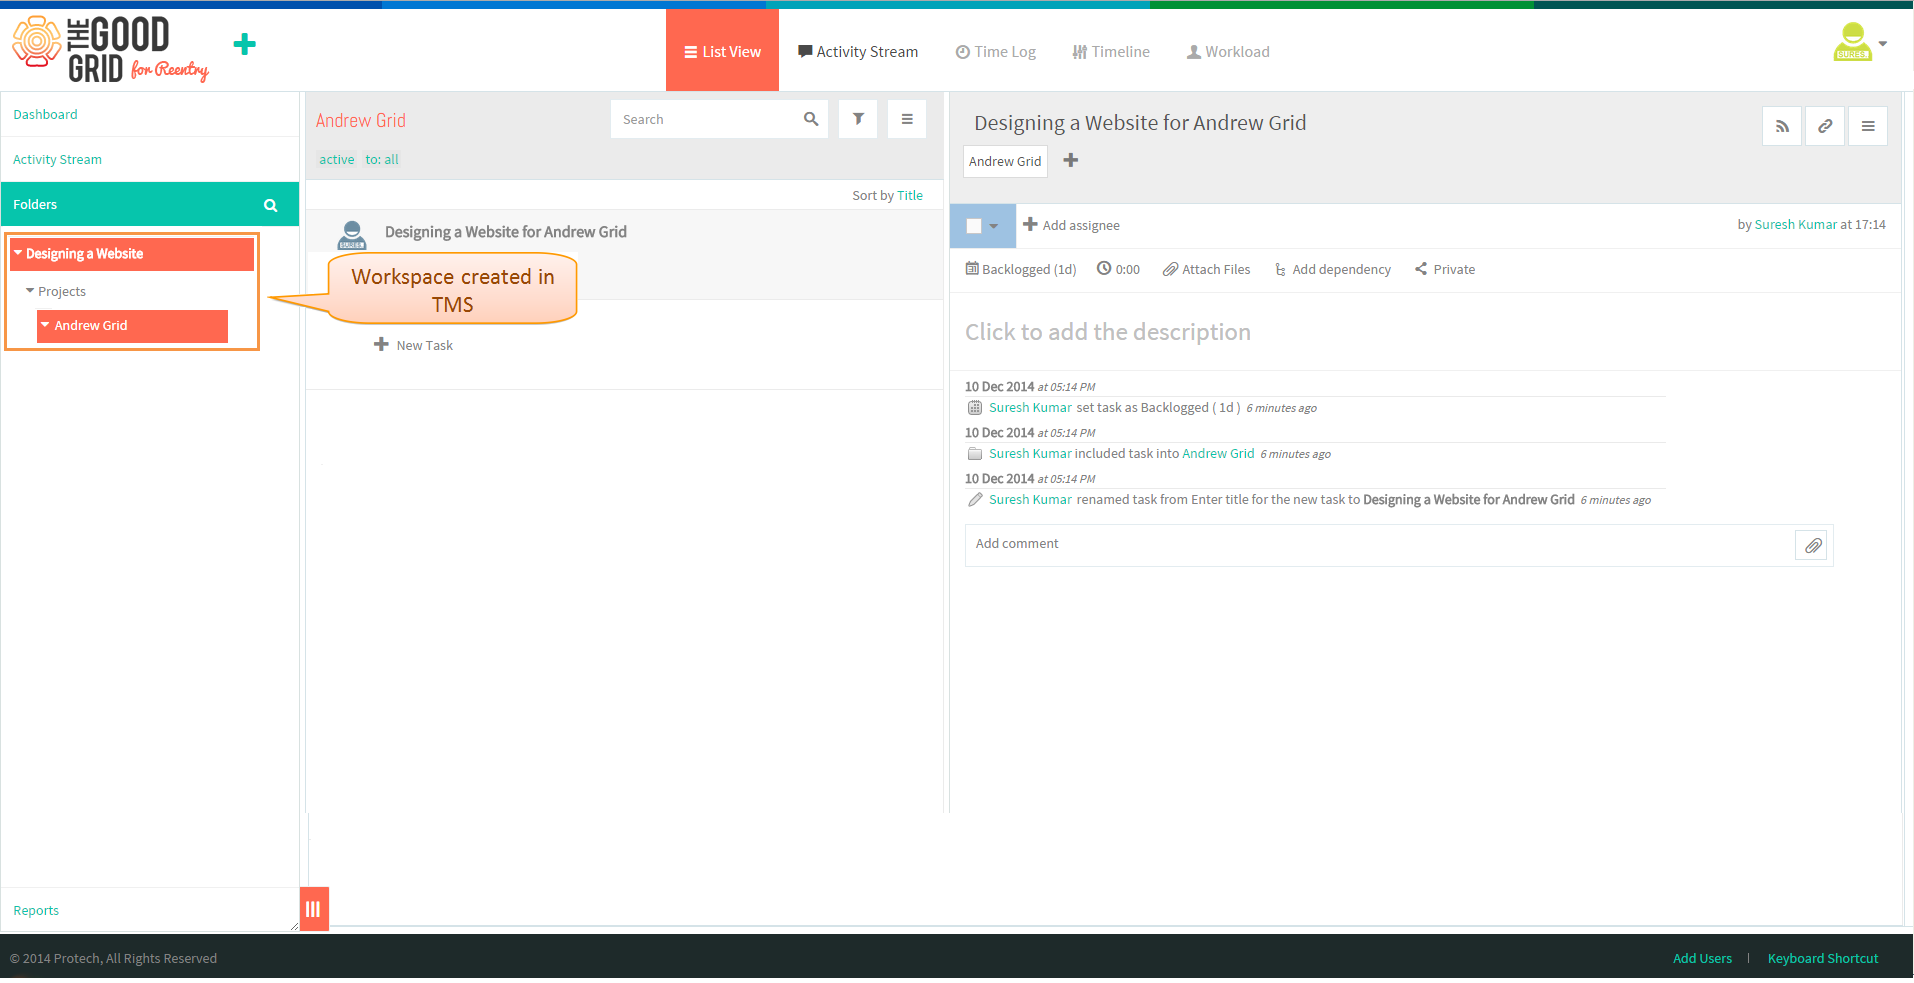The width and height of the screenshot is (1914, 983).
Task: Click the red sidebar collapse handle
Action: click(x=314, y=909)
